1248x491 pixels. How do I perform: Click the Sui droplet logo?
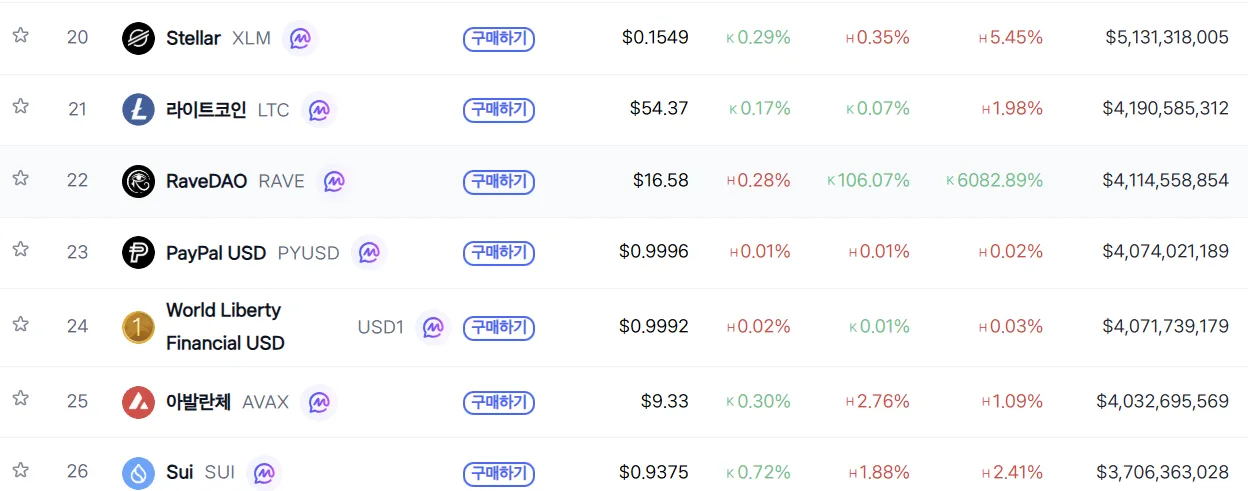[138, 472]
